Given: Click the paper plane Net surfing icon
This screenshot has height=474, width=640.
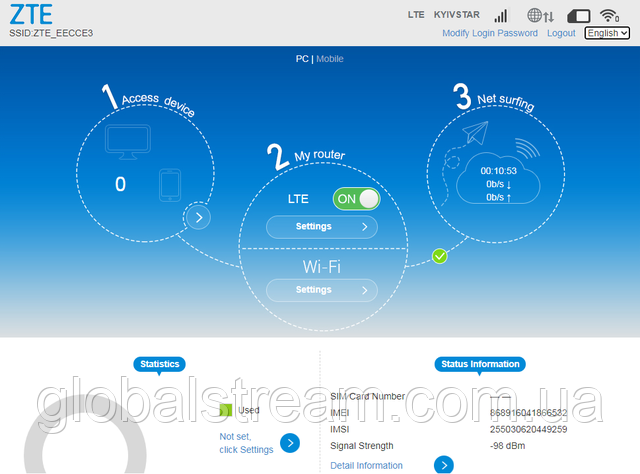Looking at the screenshot, I should (476, 132).
